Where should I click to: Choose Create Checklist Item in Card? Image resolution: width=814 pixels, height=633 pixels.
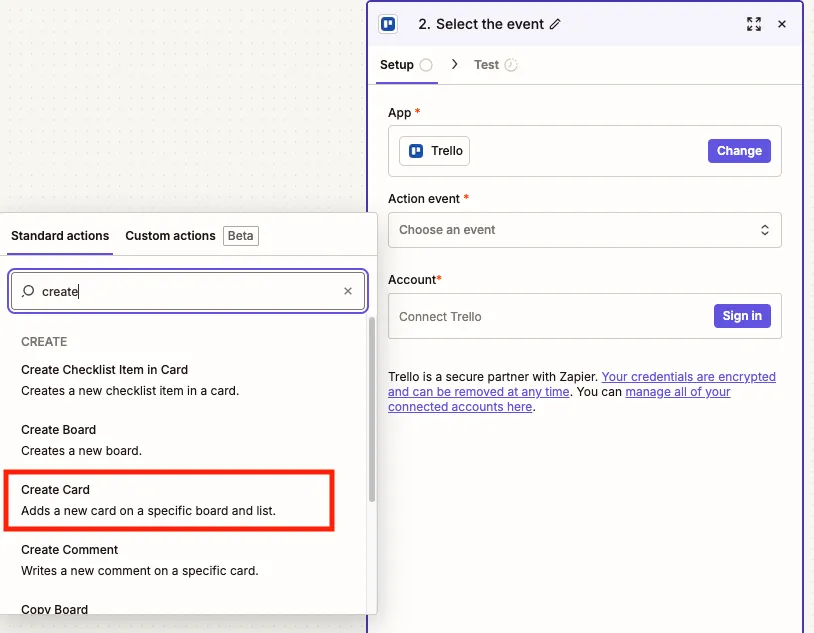[130, 380]
